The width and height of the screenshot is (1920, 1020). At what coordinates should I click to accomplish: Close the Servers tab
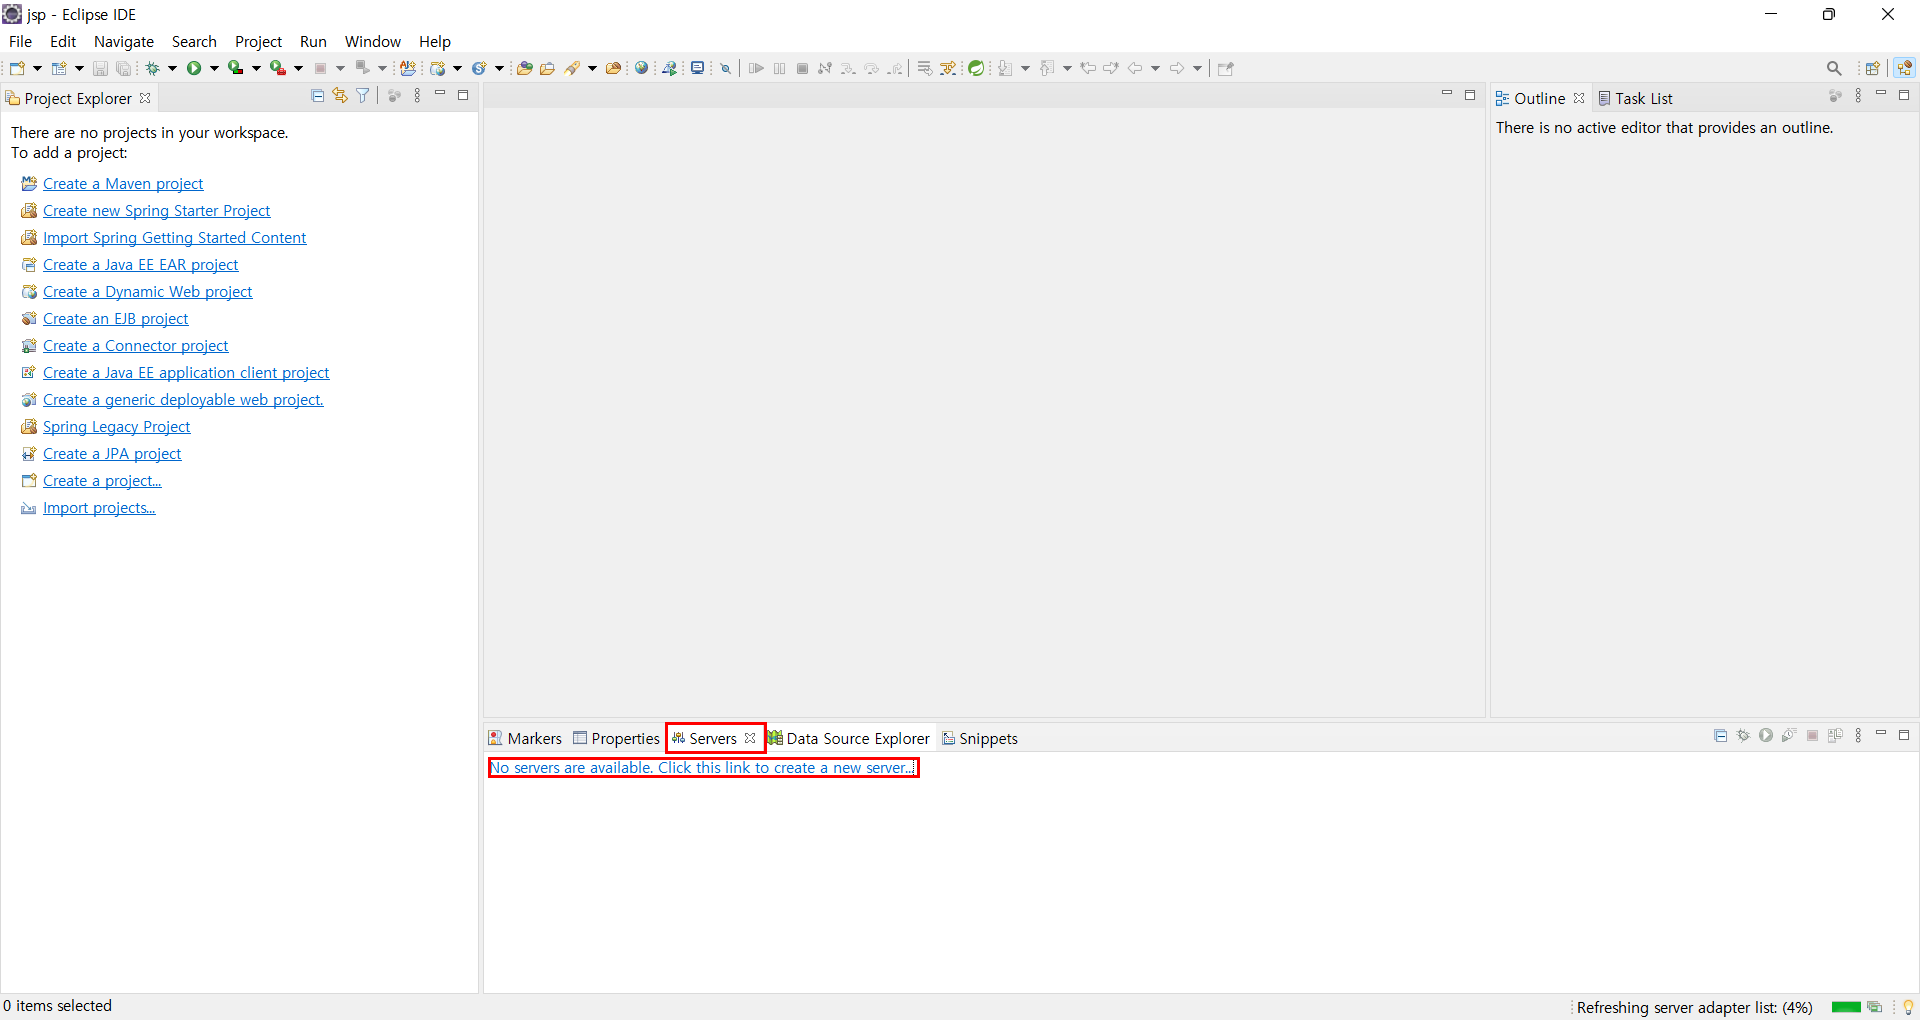tap(750, 738)
